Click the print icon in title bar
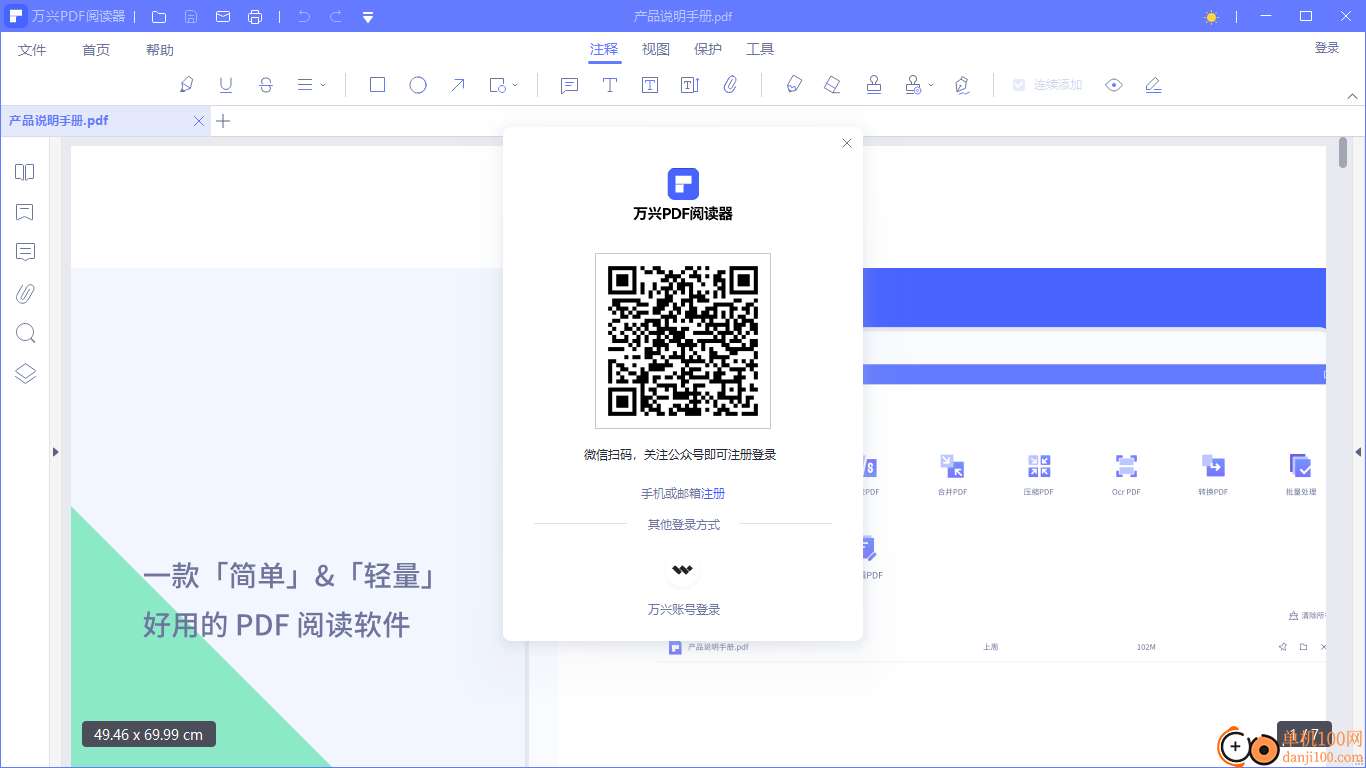The height and width of the screenshot is (768, 1366). (x=255, y=17)
